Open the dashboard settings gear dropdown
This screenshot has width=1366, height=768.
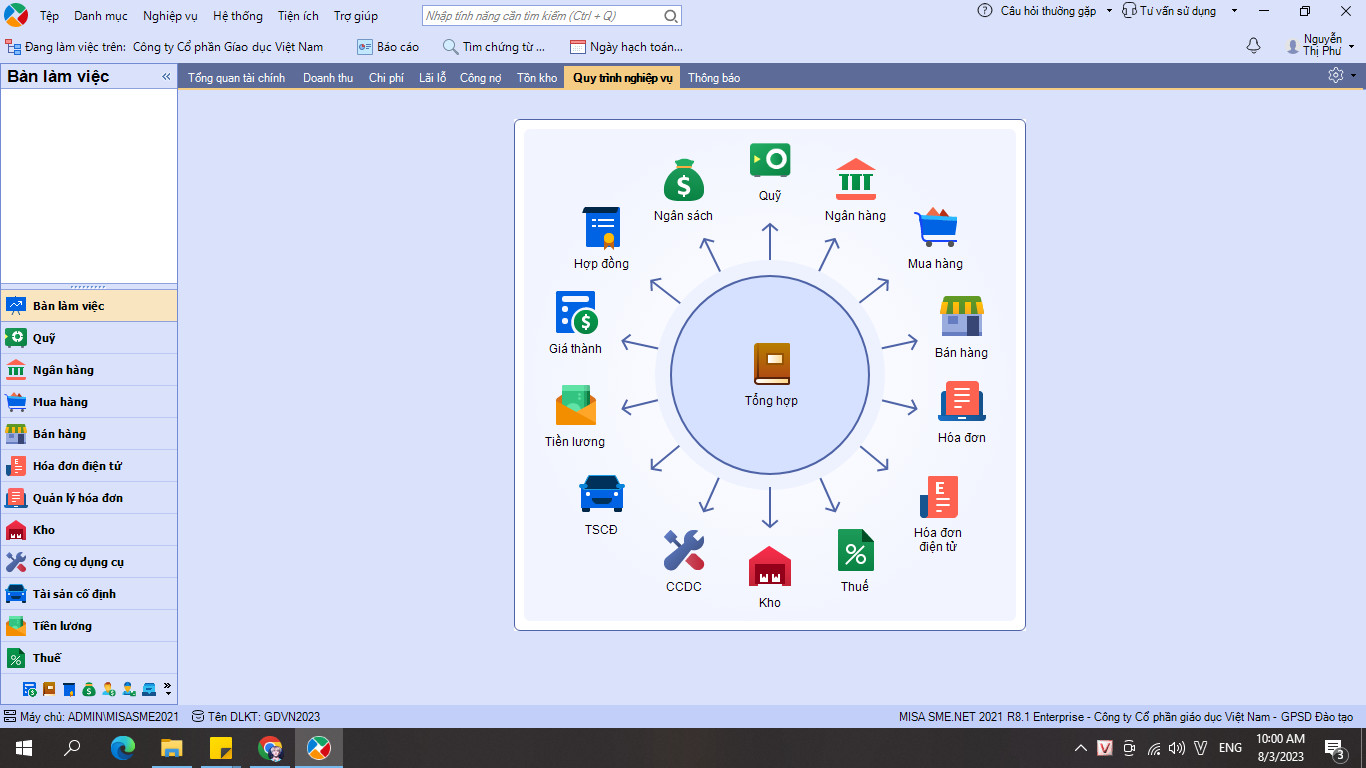pos(1341,75)
